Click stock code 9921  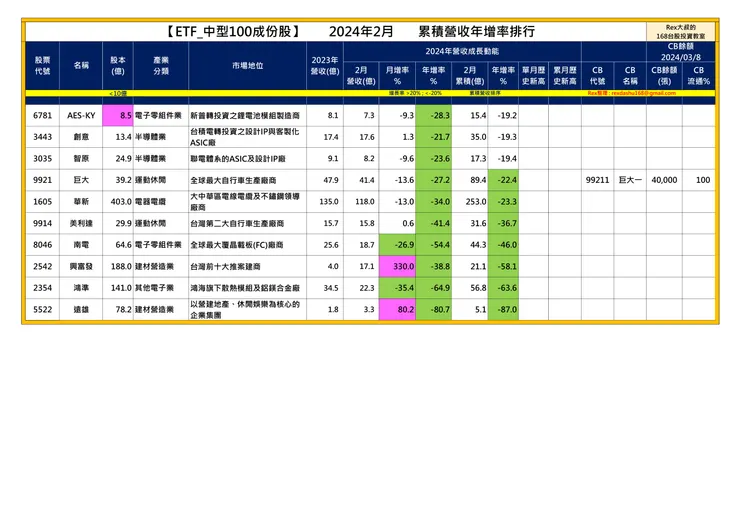click(x=42, y=180)
